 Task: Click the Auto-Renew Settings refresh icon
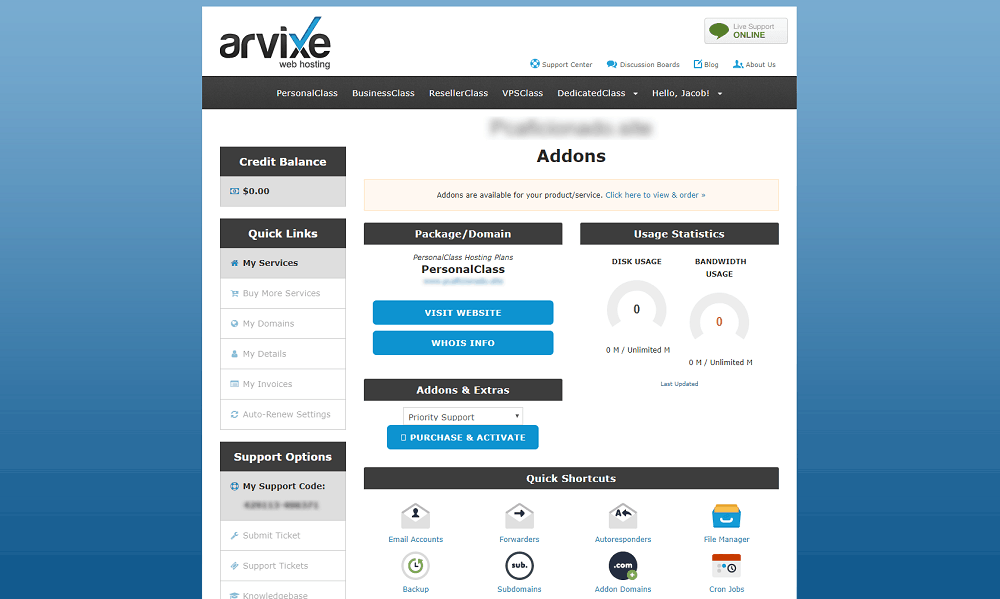(x=234, y=415)
